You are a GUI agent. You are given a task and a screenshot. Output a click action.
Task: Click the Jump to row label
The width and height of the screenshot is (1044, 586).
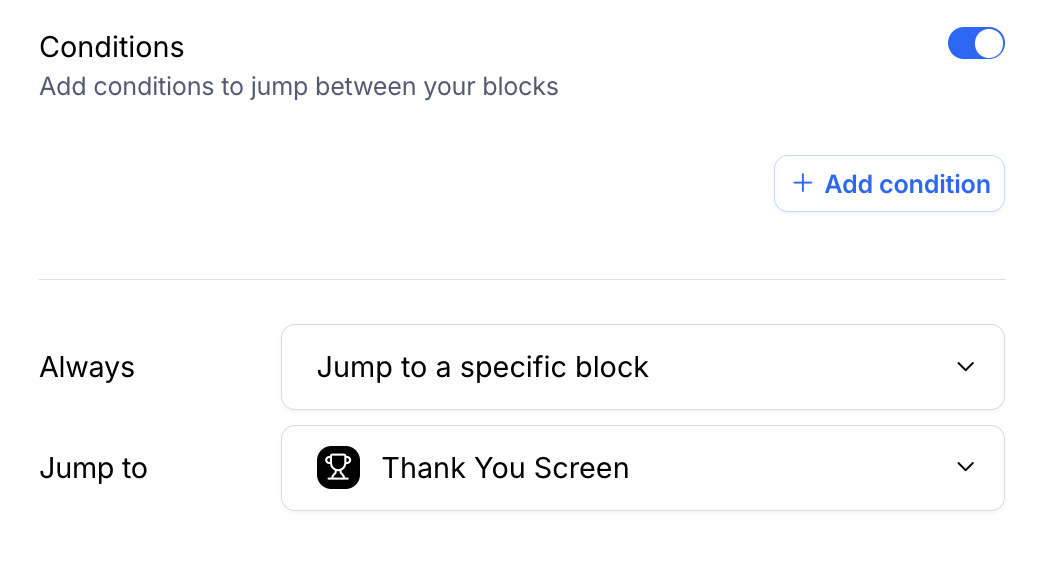point(93,469)
